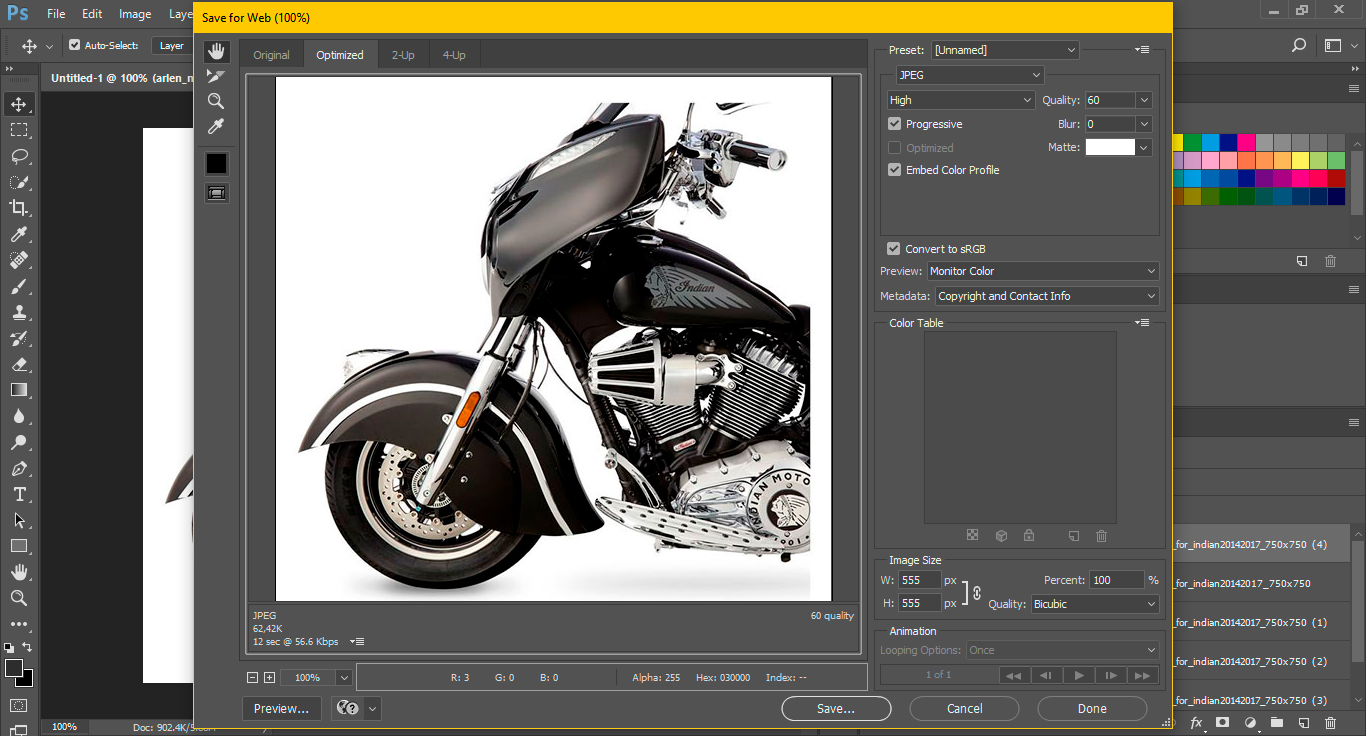Select the Clone Stamp tool
Image resolution: width=1366 pixels, height=736 pixels.
[x=19, y=312]
